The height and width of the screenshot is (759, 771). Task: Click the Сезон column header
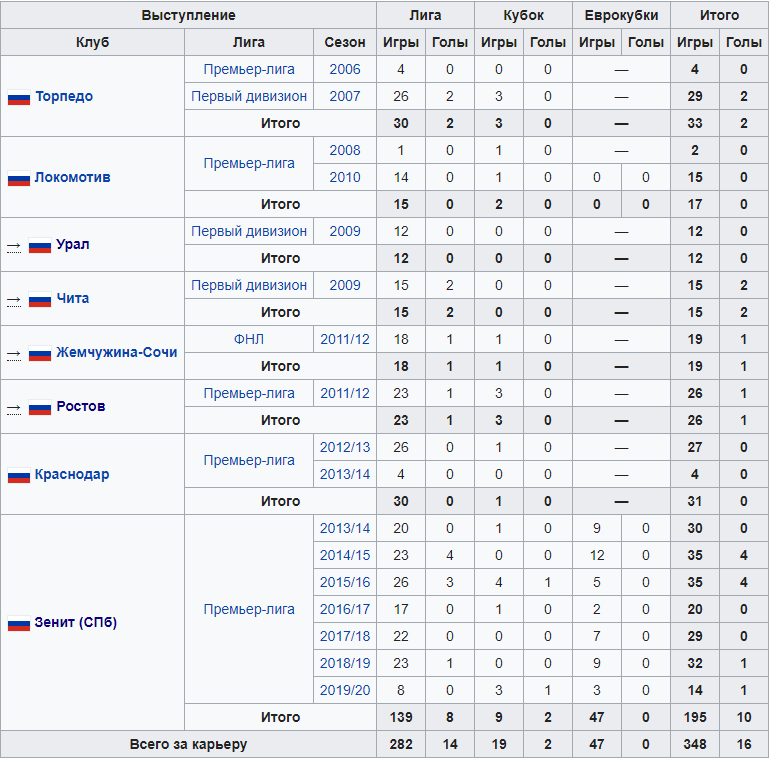[x=345, y=42]
